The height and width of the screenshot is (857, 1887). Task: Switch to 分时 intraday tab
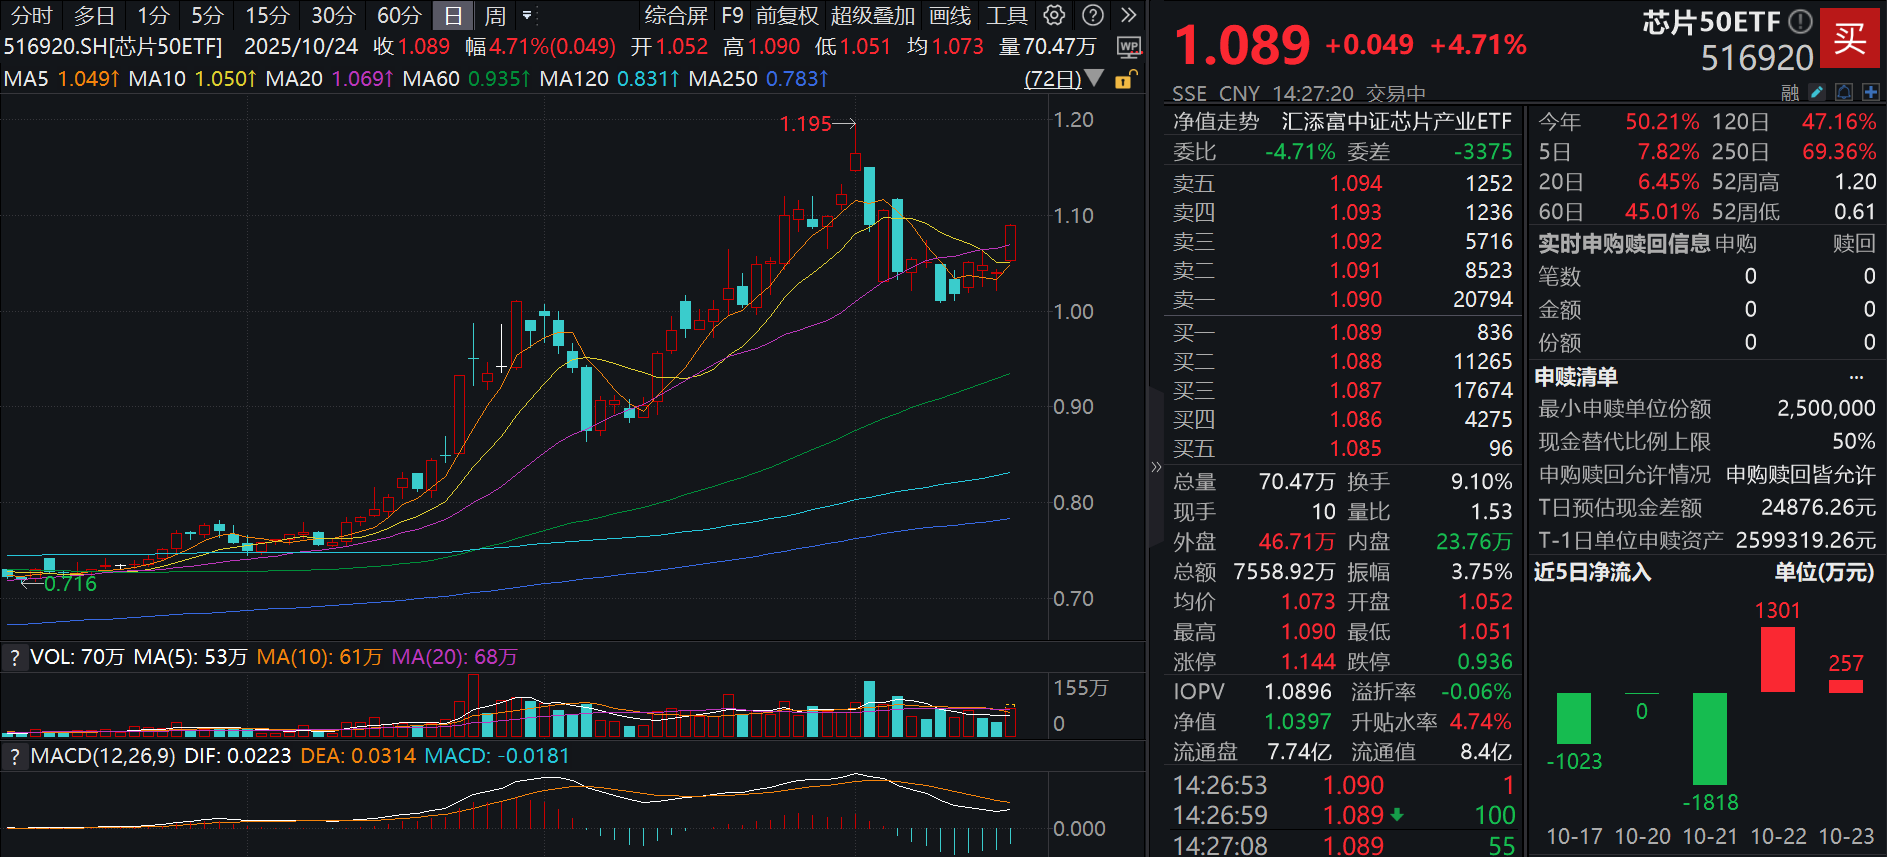pos(31,15)
